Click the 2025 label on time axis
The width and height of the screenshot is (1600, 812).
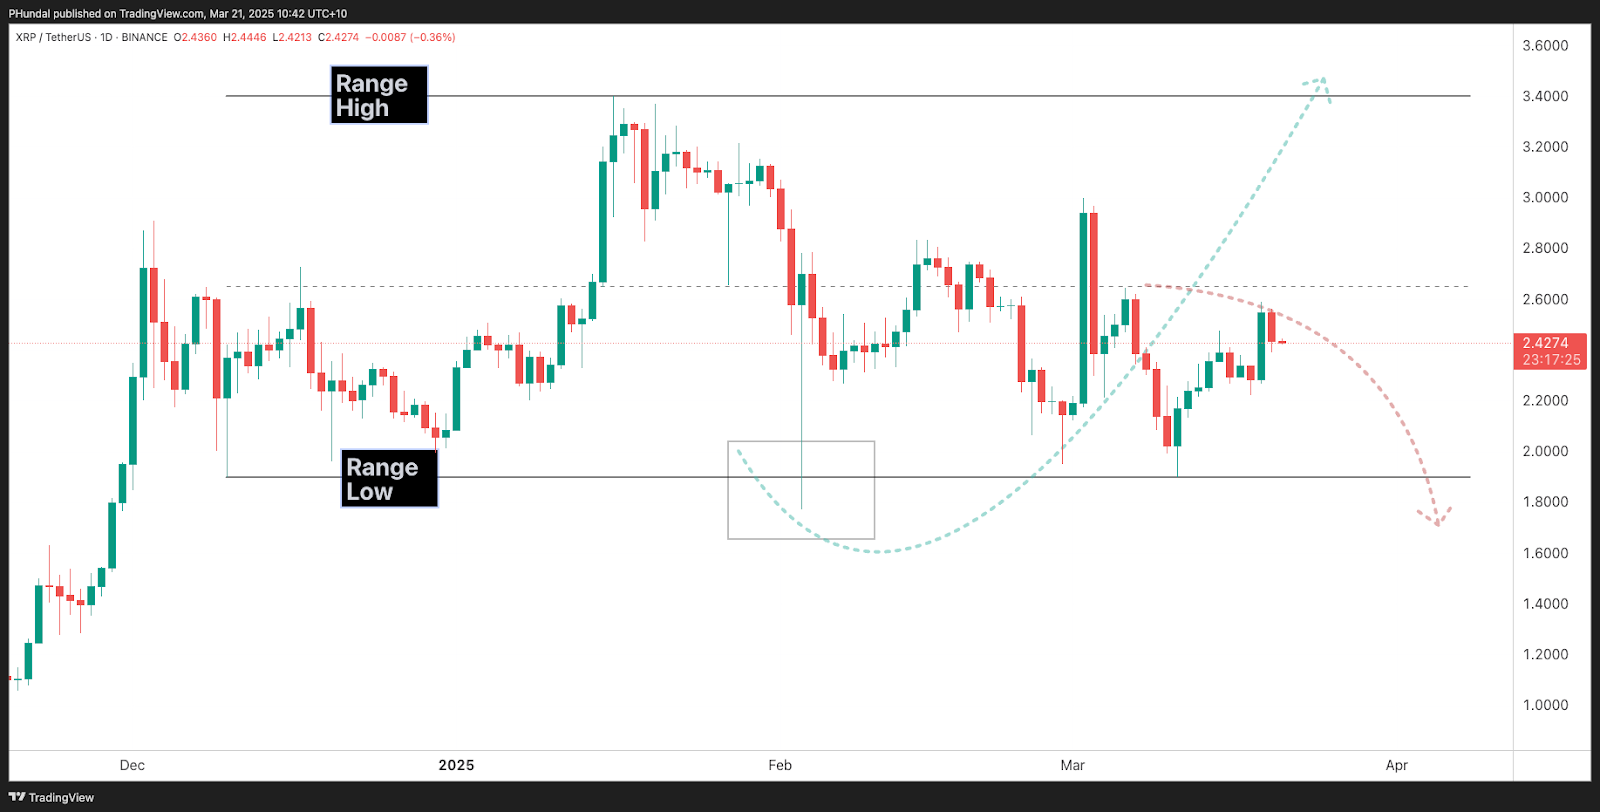coord(456,765)
